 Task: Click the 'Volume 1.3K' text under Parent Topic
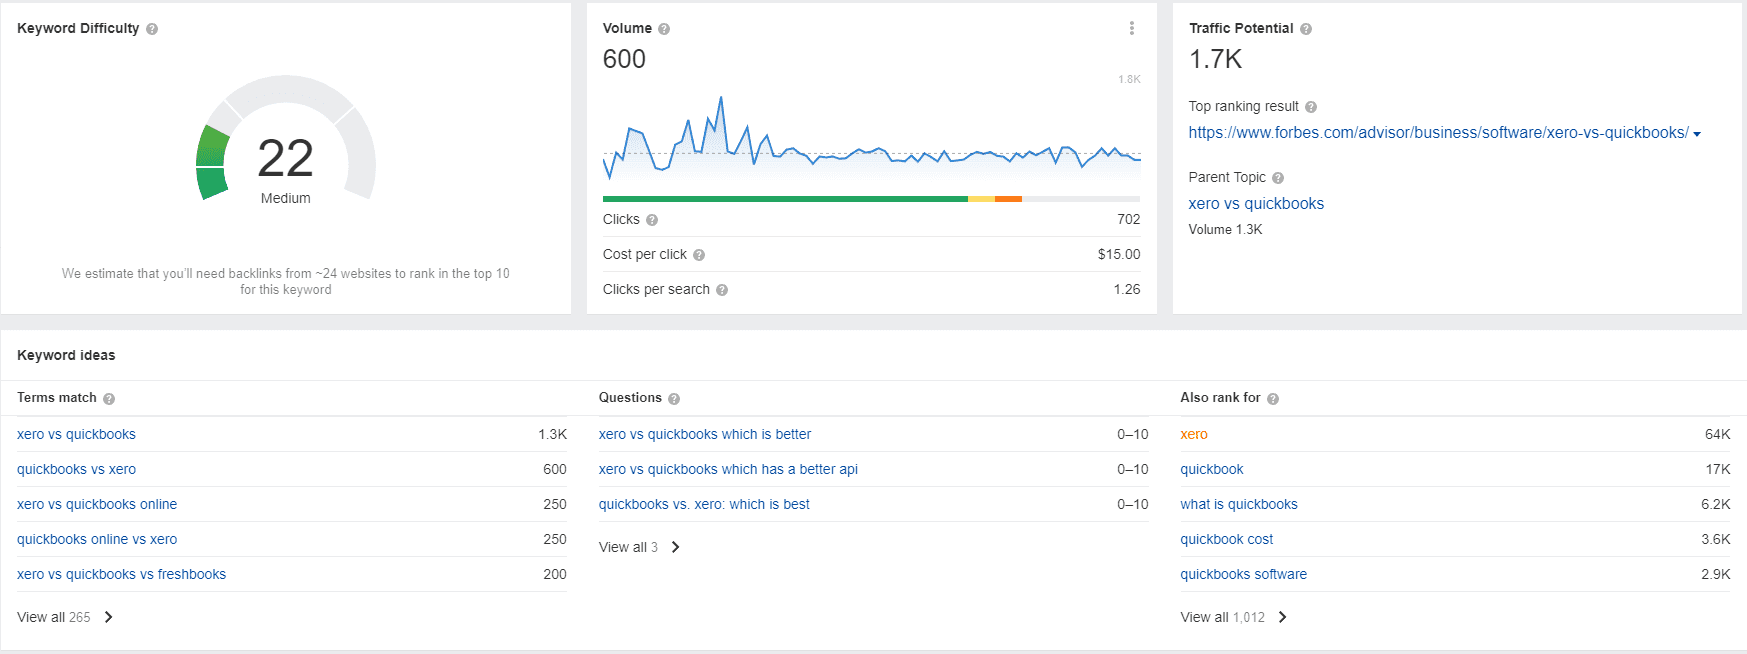pos(1225,229)
